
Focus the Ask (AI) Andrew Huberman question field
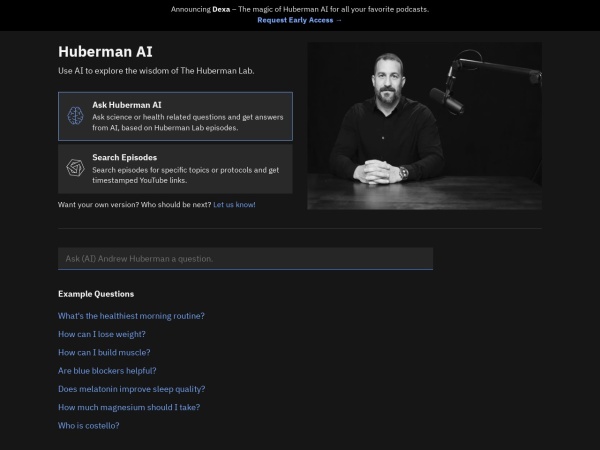(245, 259)
